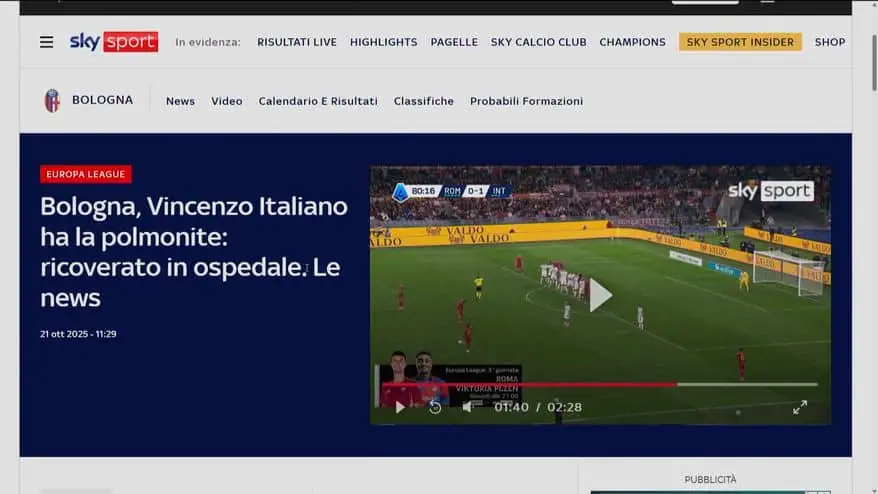Image resolution: width=878 pixels, height=494 pixels.
Task: Enter fullscreen with the expand arrows icon
Action: (800, 407)
